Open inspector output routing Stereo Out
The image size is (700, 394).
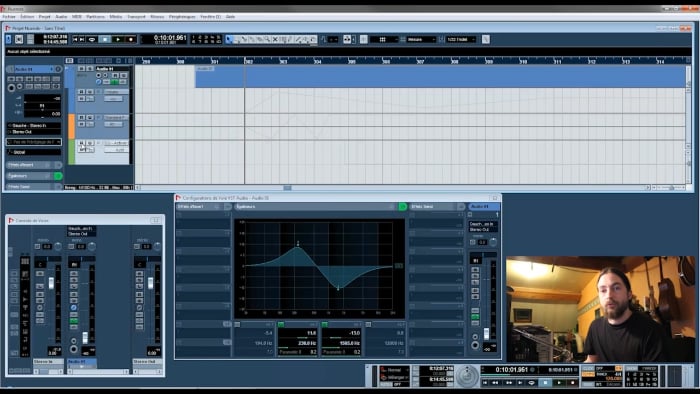pyautogui.click(x=34, y=132)
